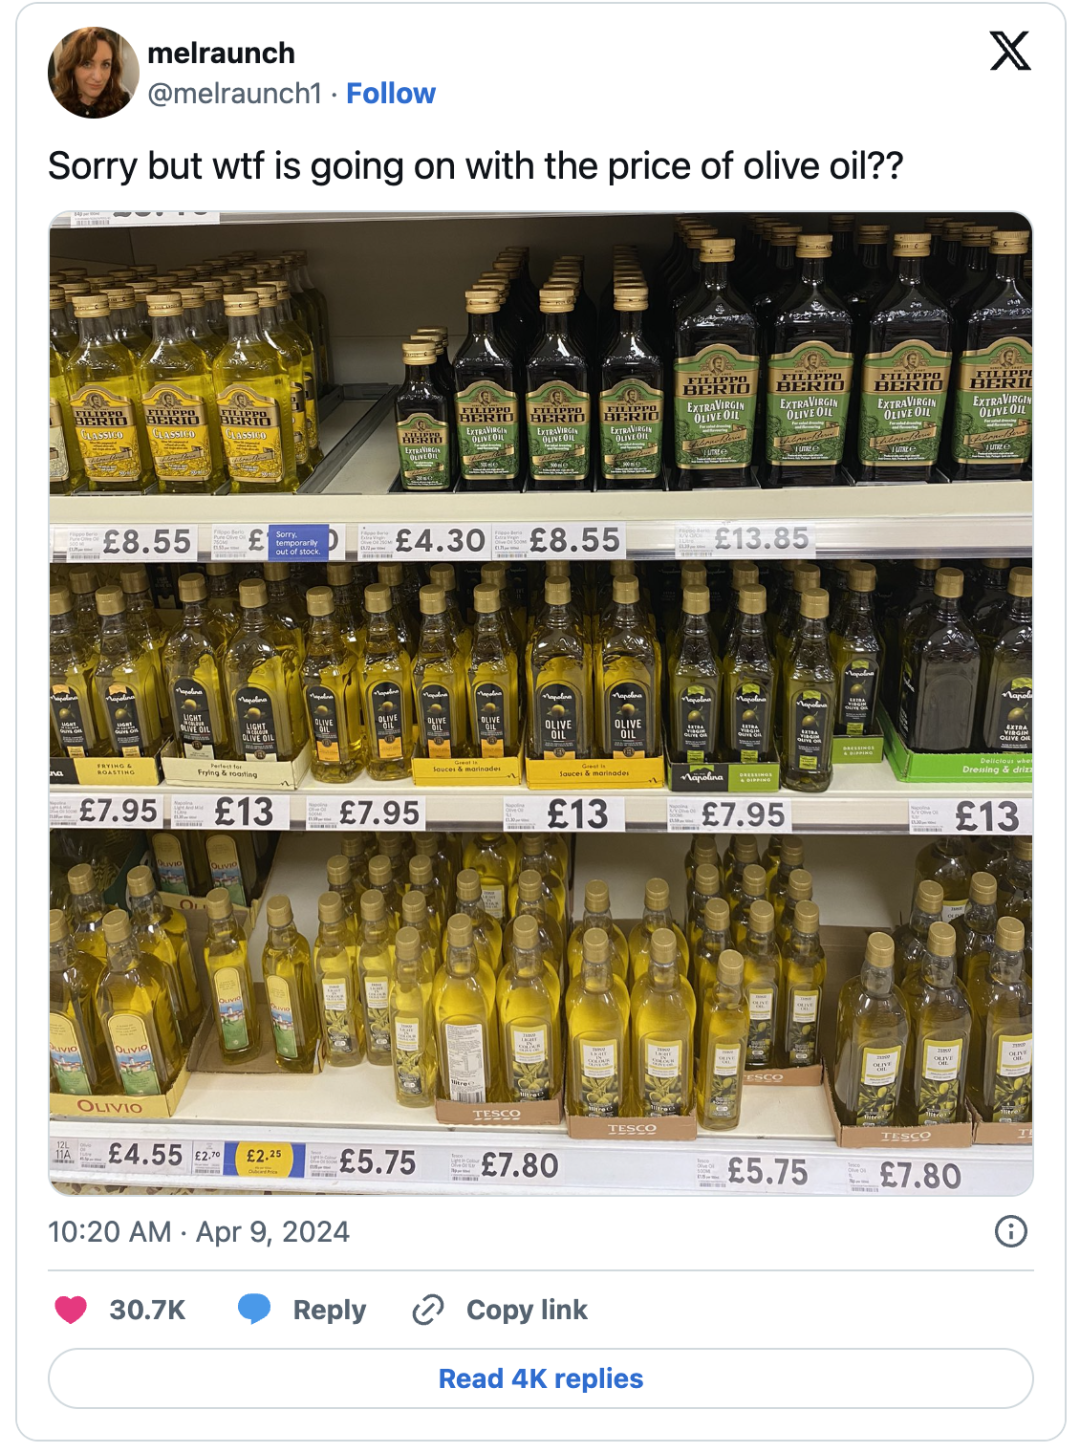Screen dimensions: 1080x1453
Task: Open melraunch's profile avatar
Action: 93,72
